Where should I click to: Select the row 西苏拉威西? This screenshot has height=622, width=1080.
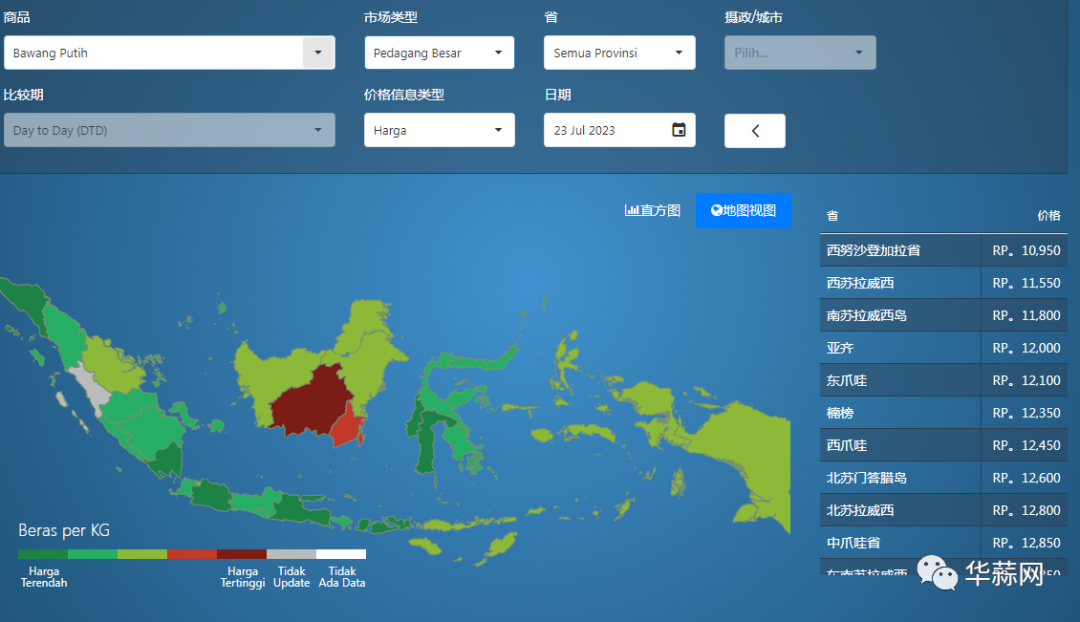pyautogui.click(x=944, y=283)
